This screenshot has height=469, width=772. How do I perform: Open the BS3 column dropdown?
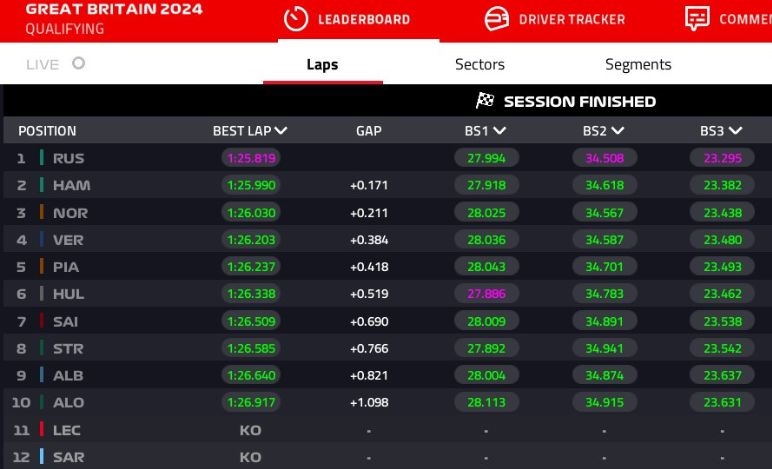tap(736, 131)
